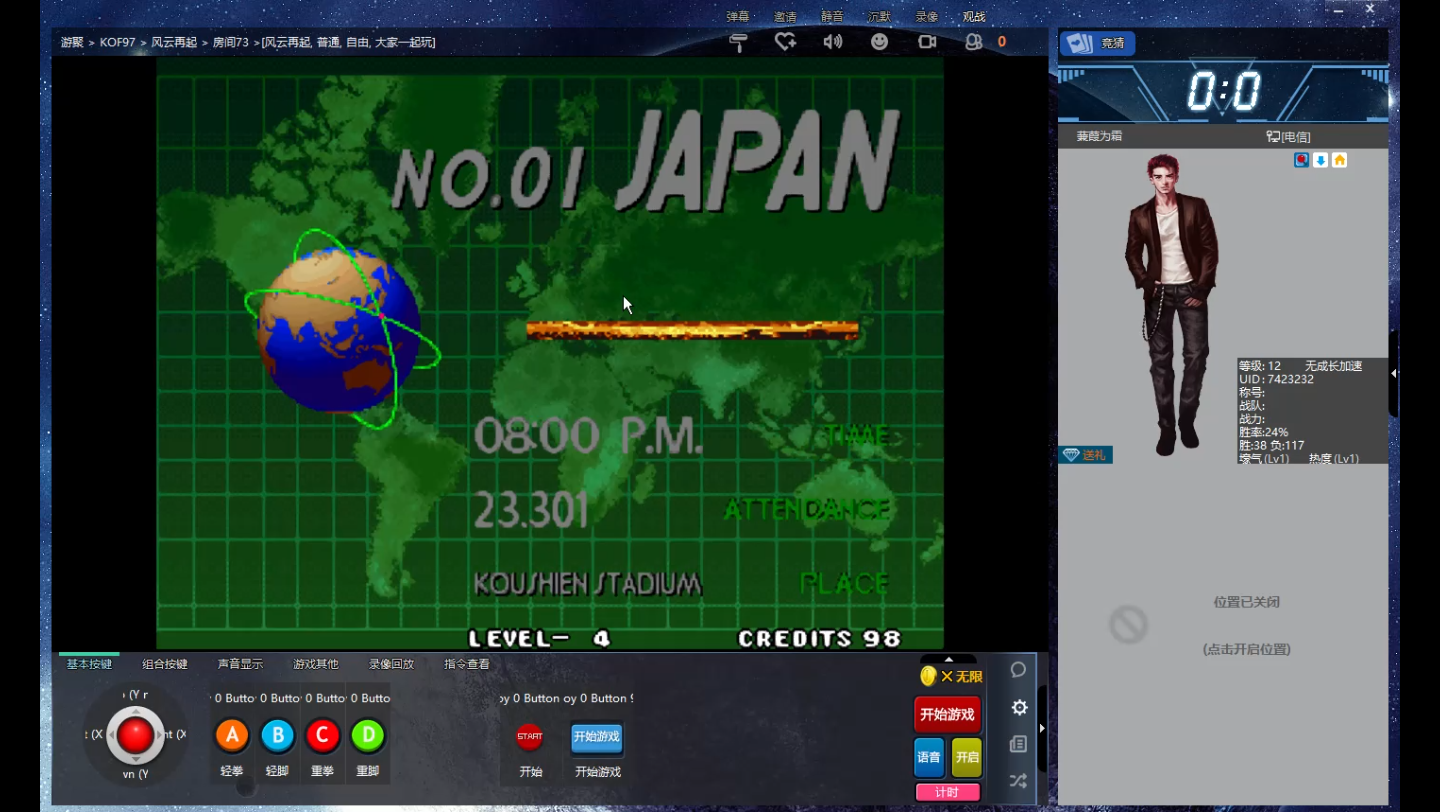Collapse side panel via left-pointing arrow handle

[x=1393, y=373]
